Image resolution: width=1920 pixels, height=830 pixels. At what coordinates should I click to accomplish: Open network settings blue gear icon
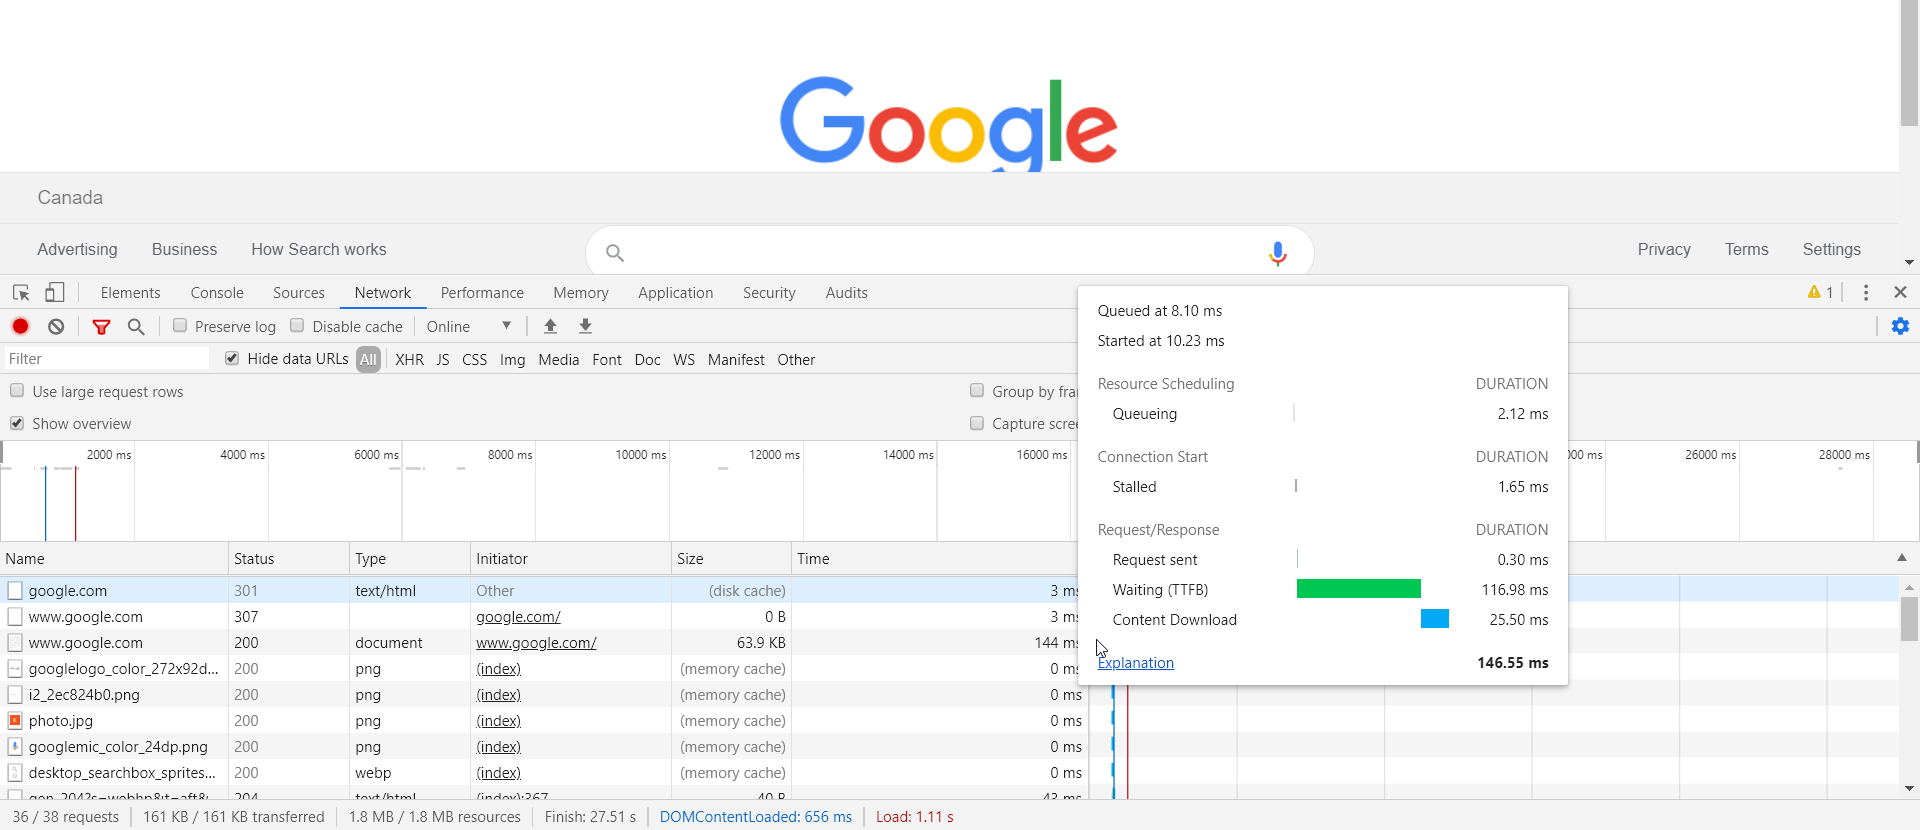1901,326
